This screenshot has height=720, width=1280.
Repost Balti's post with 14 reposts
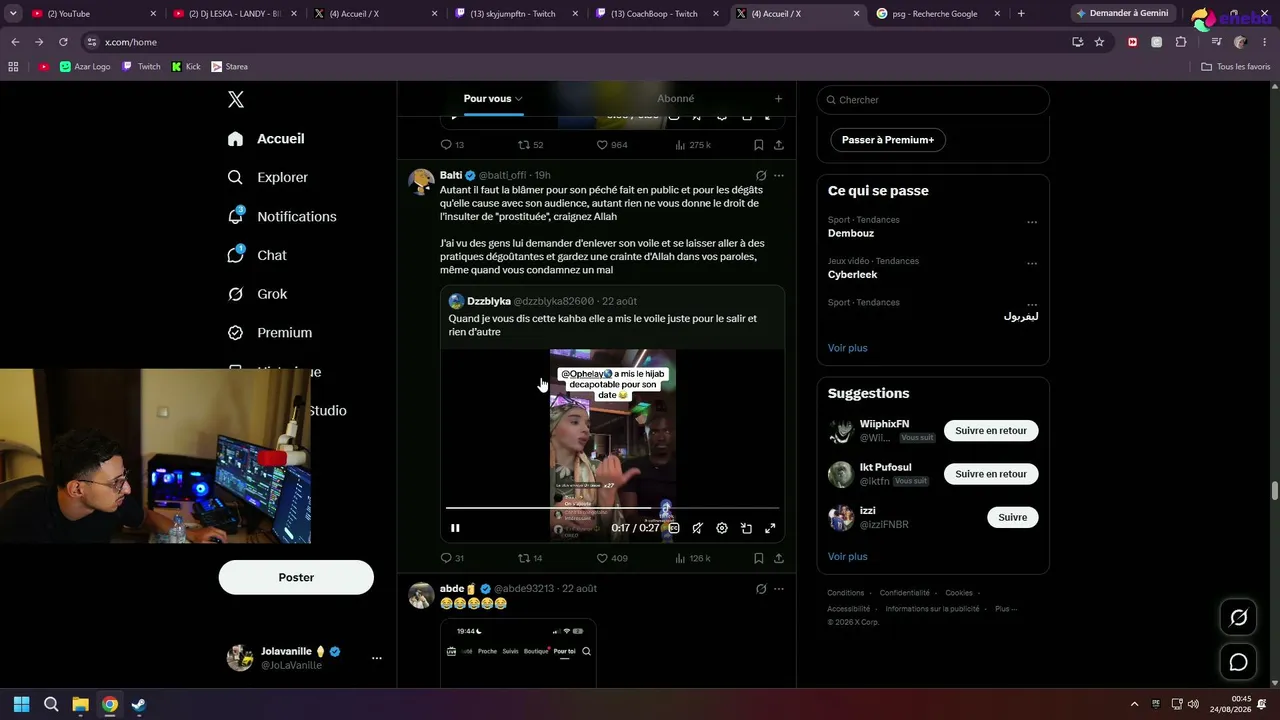pyautogui.click(x=530, y=558)
